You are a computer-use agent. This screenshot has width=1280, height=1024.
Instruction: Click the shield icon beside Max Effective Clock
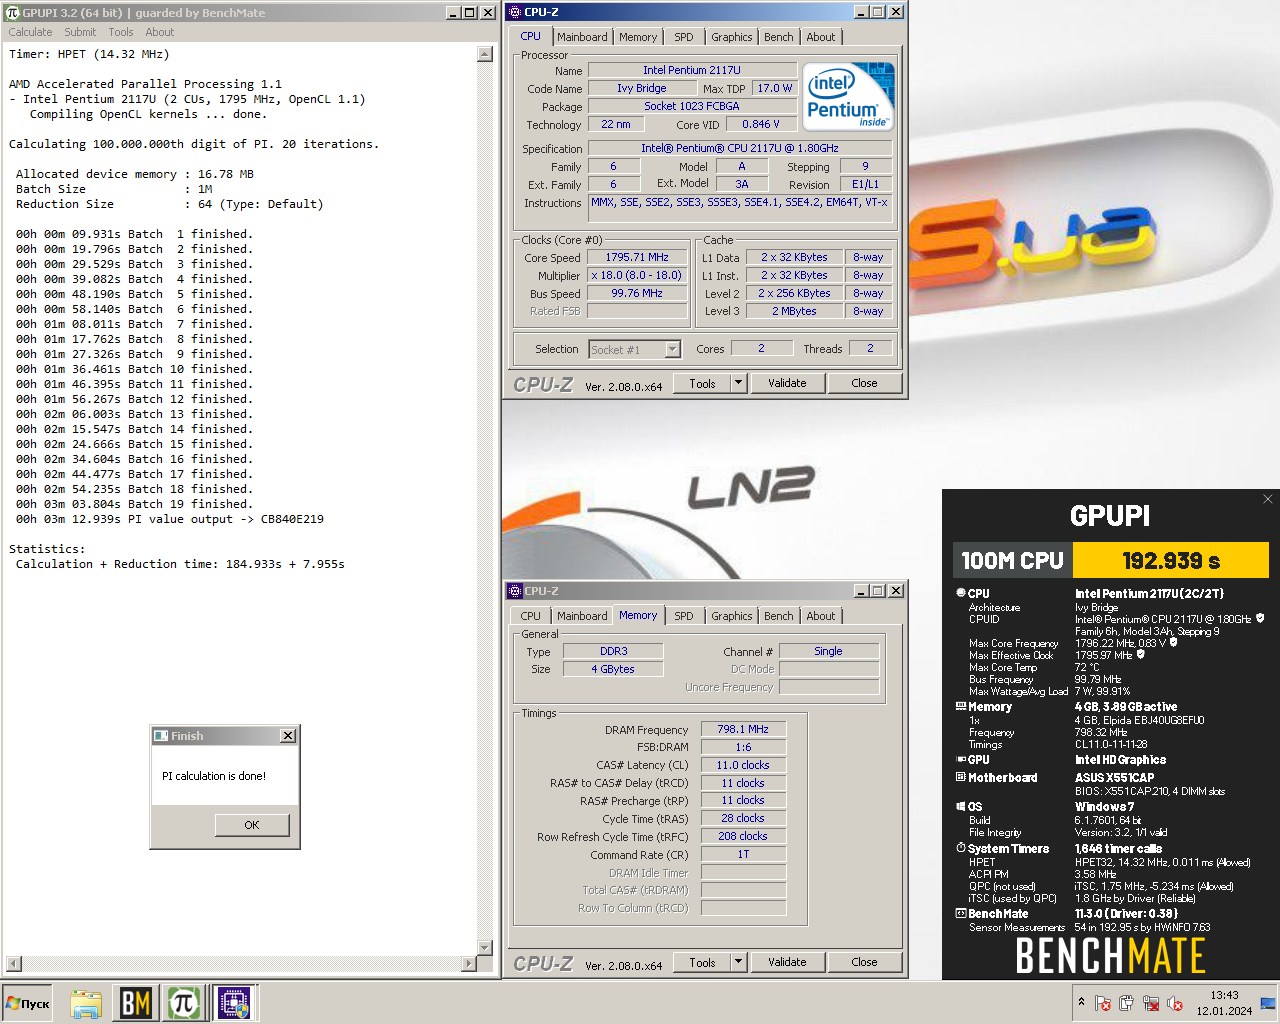pyautogui.click(x=1140, y=655)
